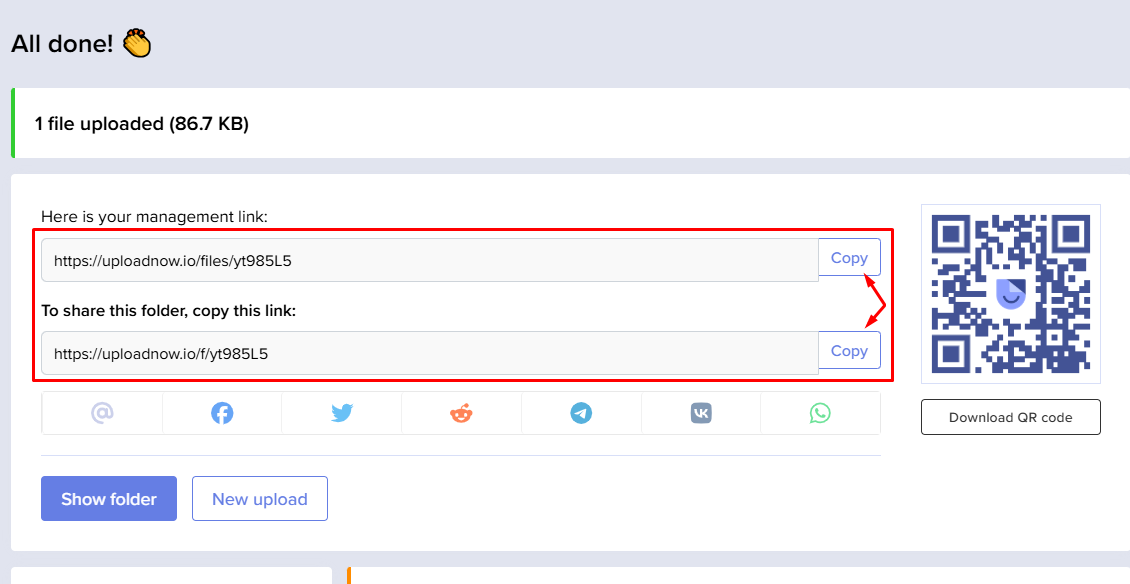Share the link via email icon
Image resolution: width=1130 pixels, height=584 pixels.
tap(101, 412)
